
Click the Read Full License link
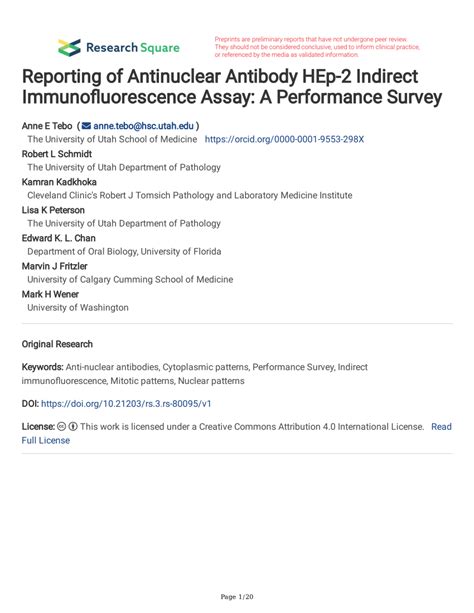[237, 433]
